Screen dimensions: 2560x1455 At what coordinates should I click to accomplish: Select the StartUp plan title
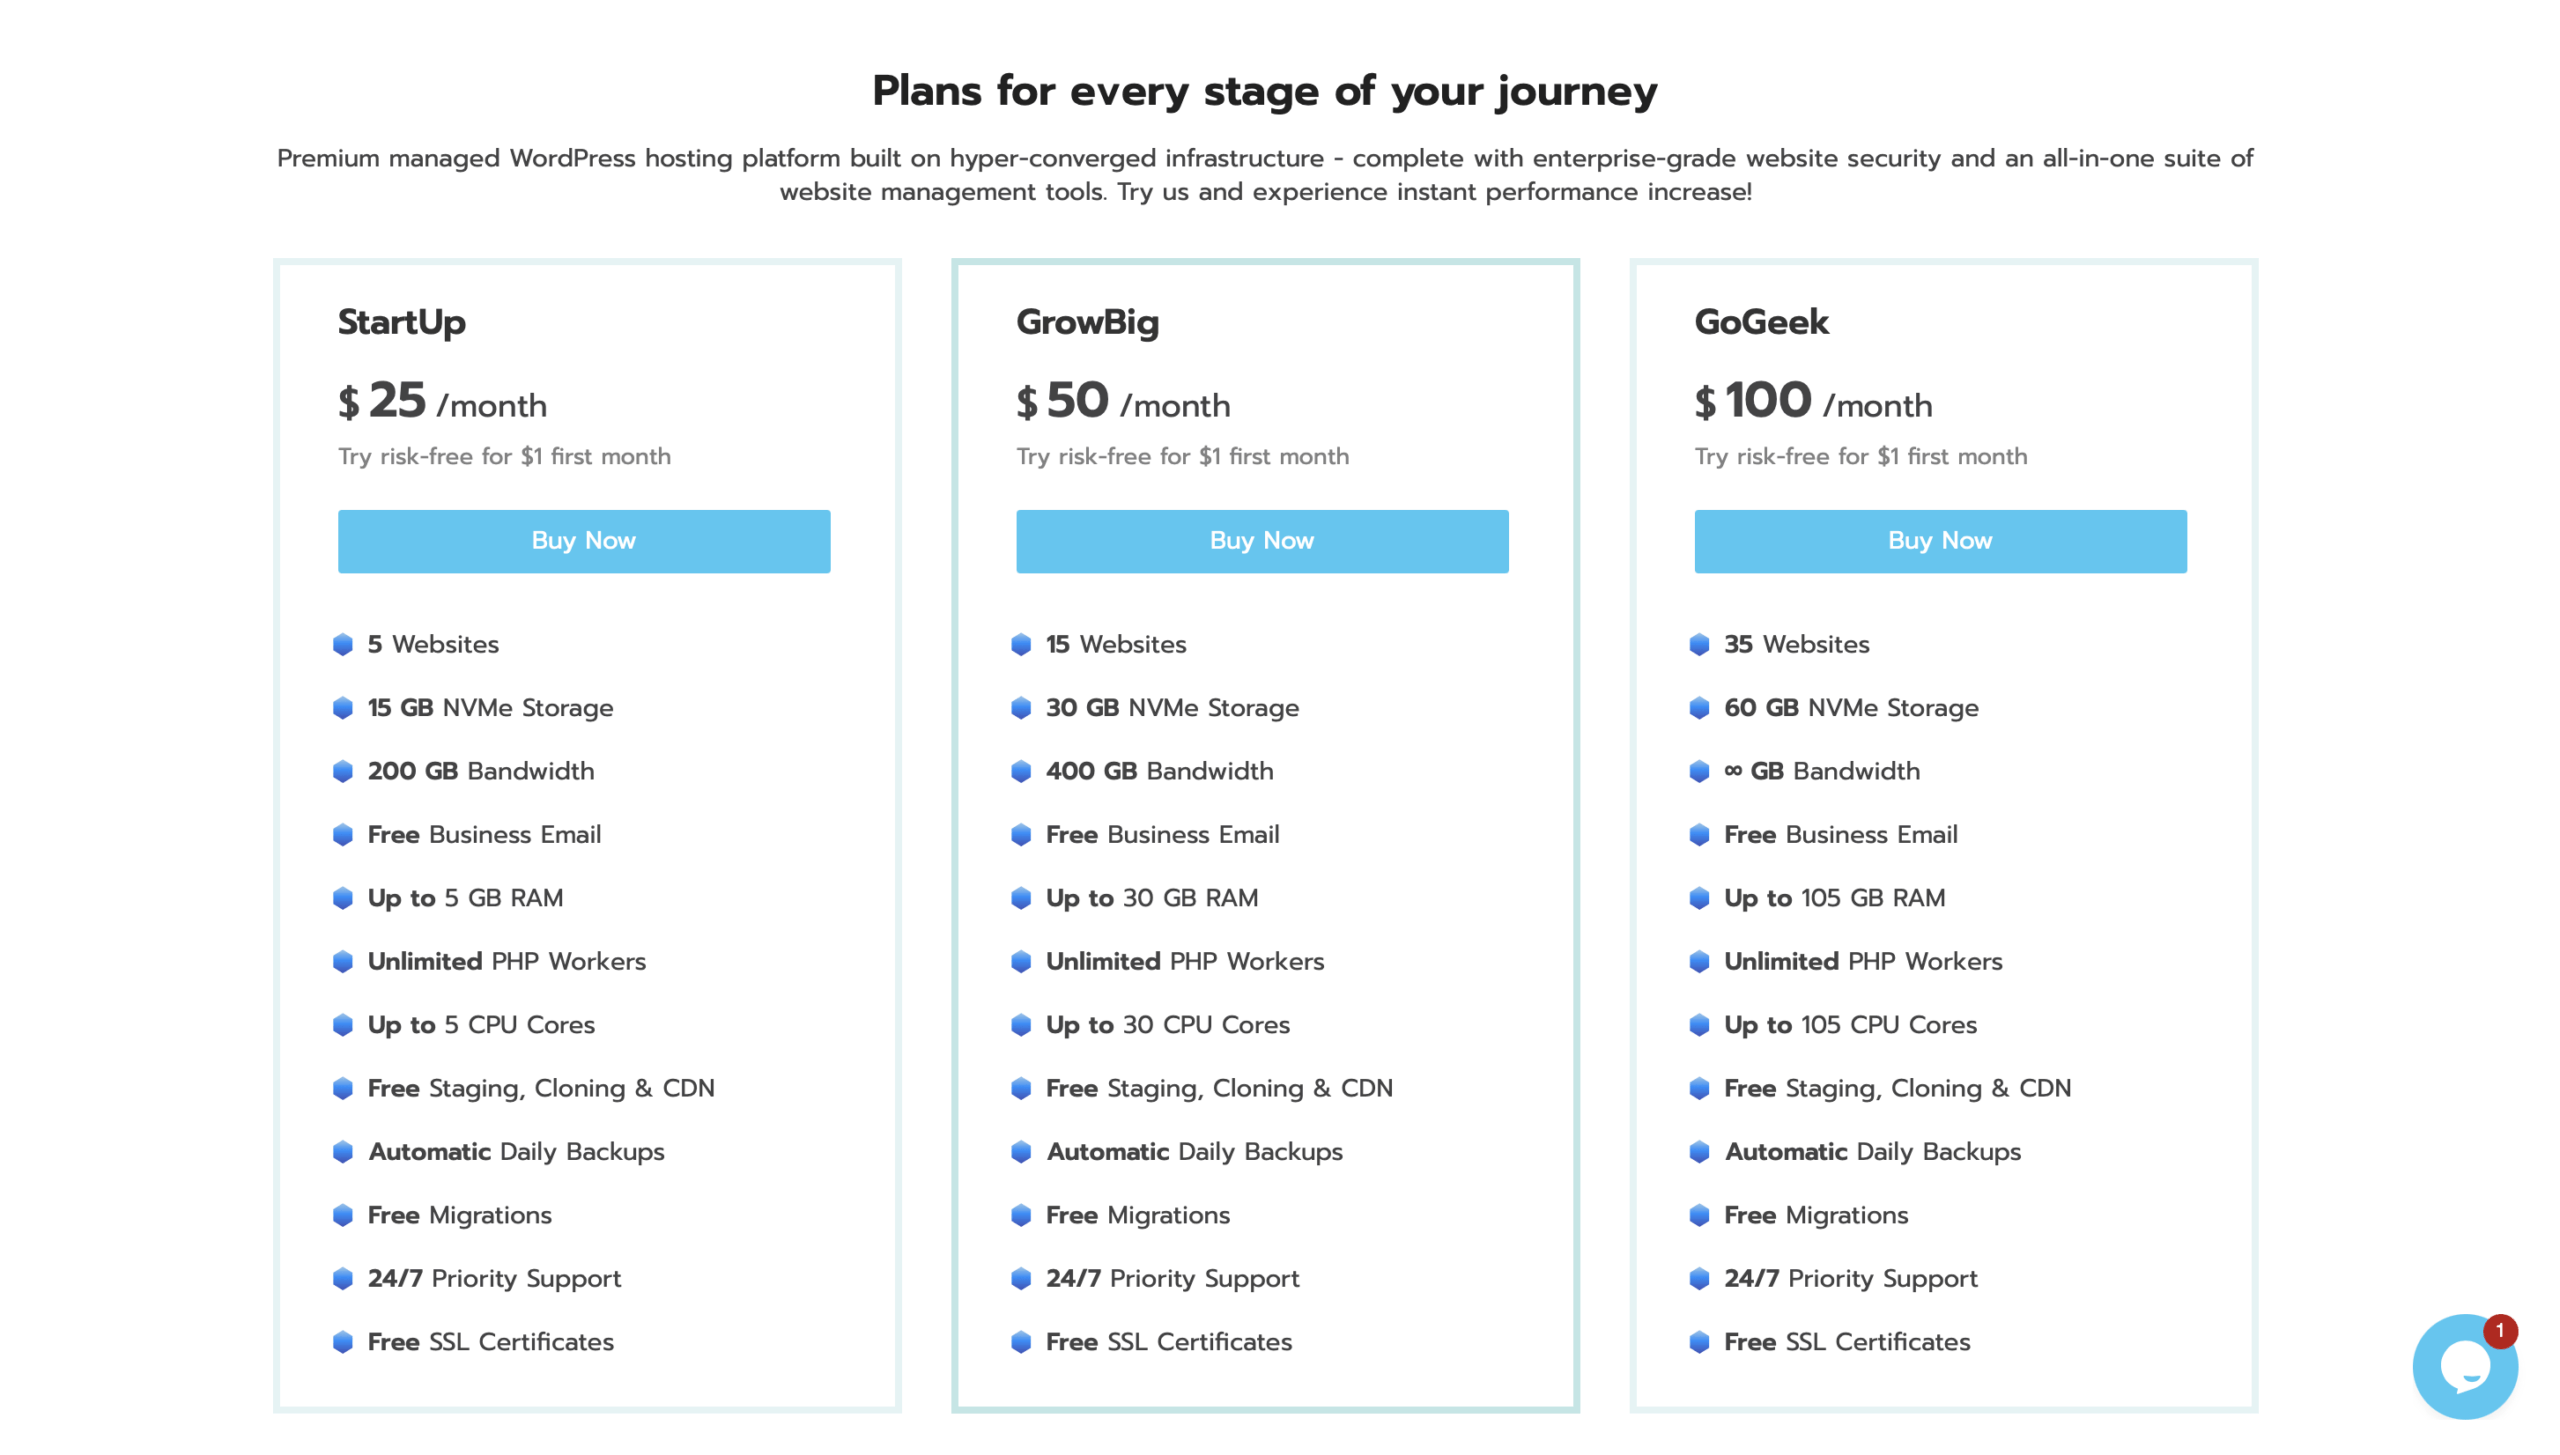(x=402, y=322)
